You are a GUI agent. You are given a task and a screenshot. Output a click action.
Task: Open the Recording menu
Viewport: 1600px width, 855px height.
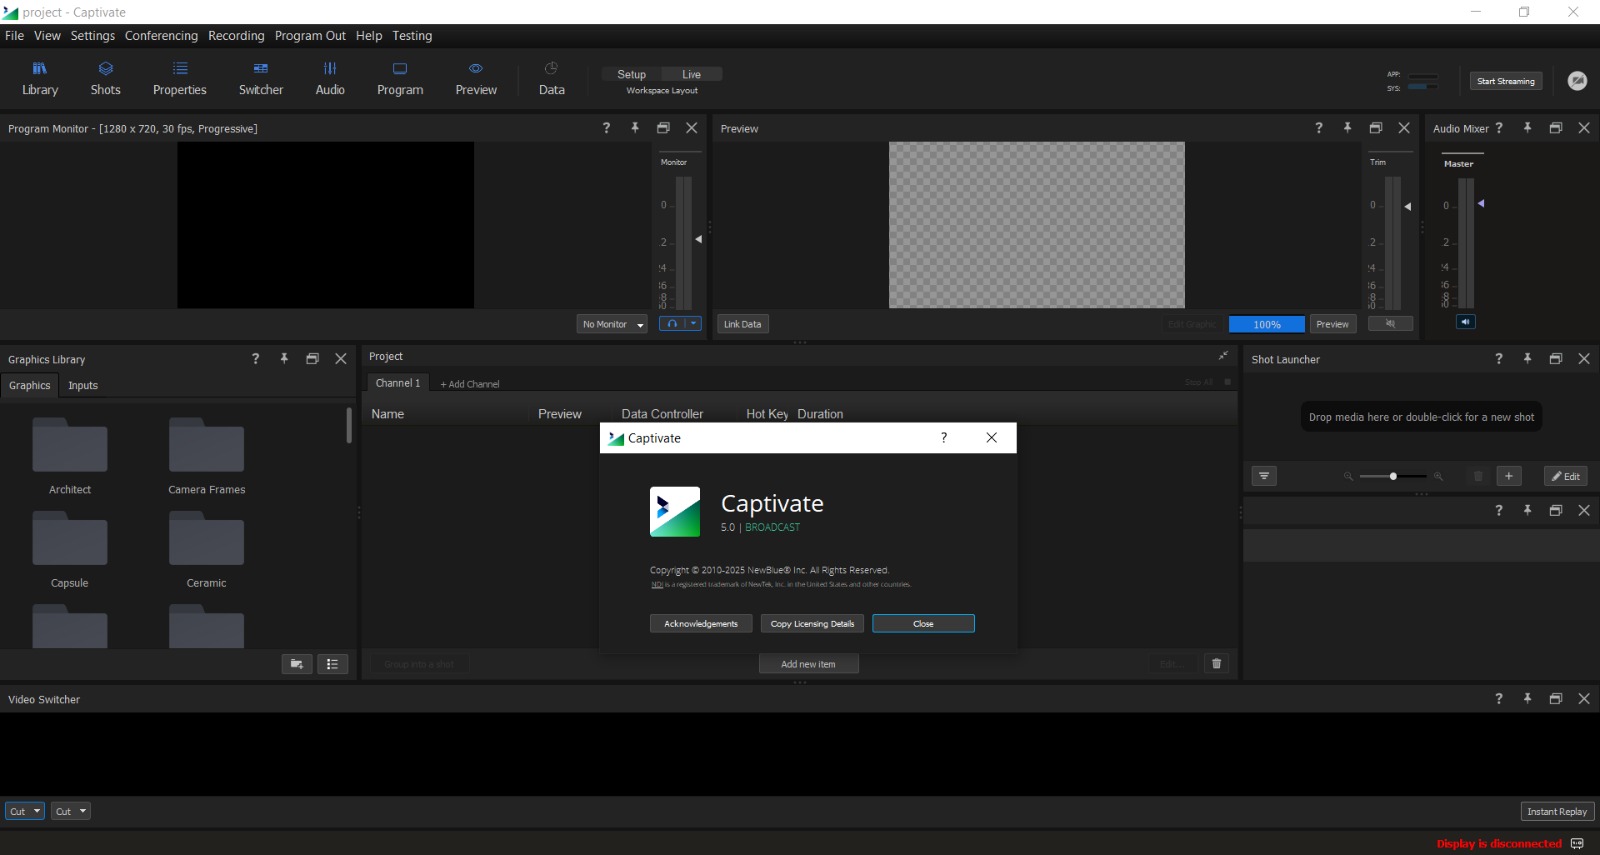236,36
